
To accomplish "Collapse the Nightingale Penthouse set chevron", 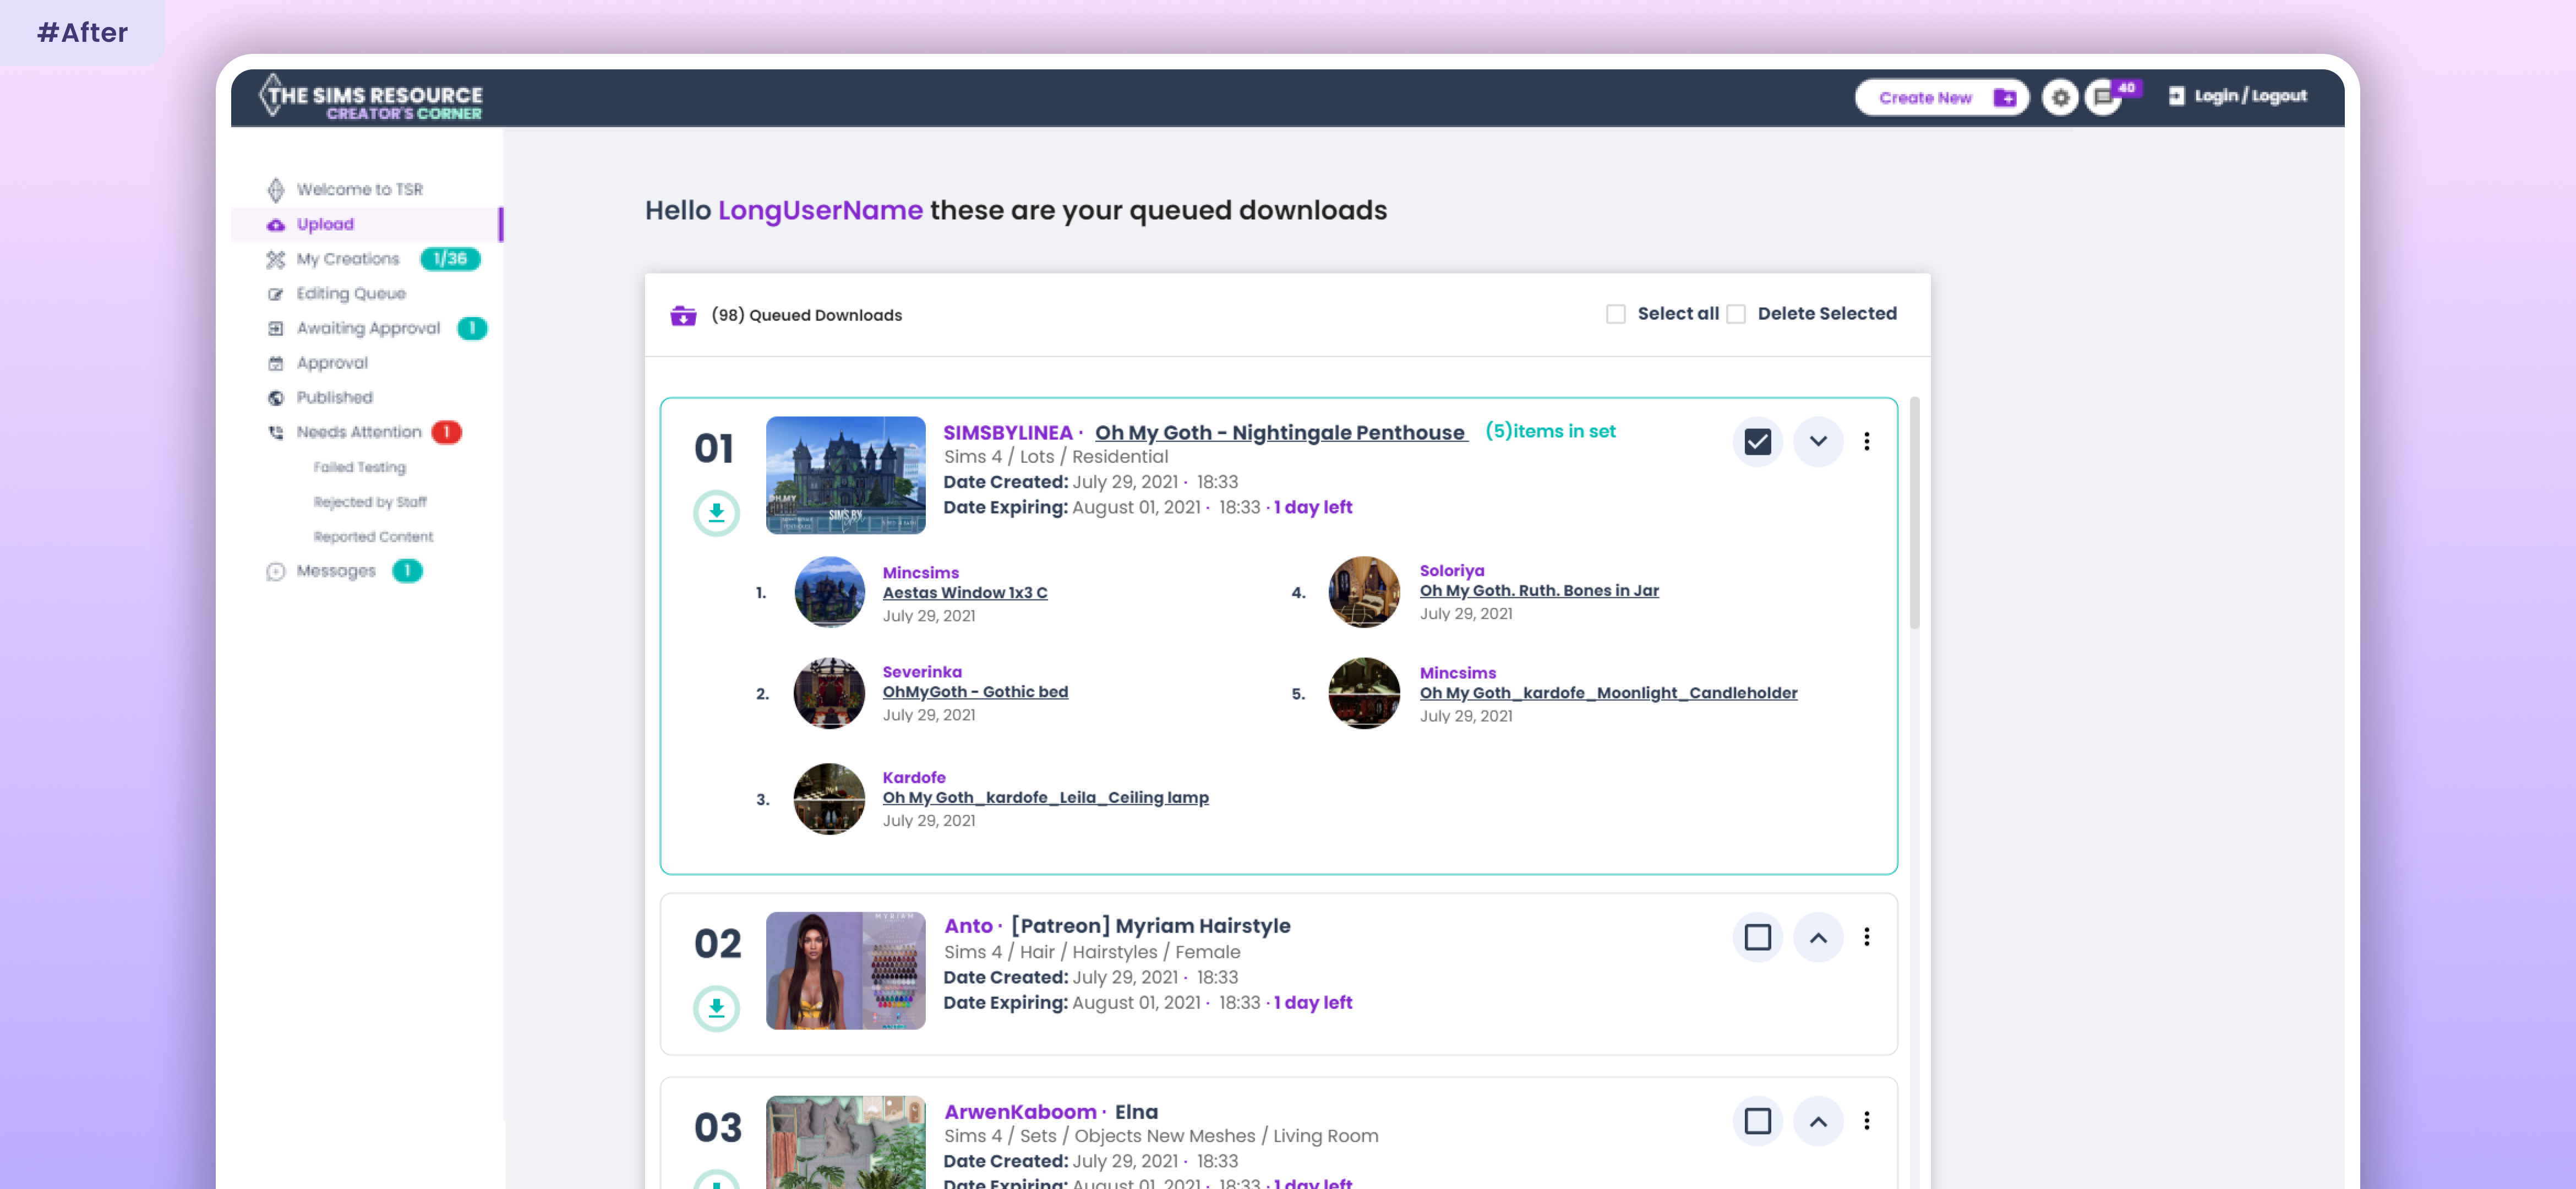I will [x=1817, y=442].
